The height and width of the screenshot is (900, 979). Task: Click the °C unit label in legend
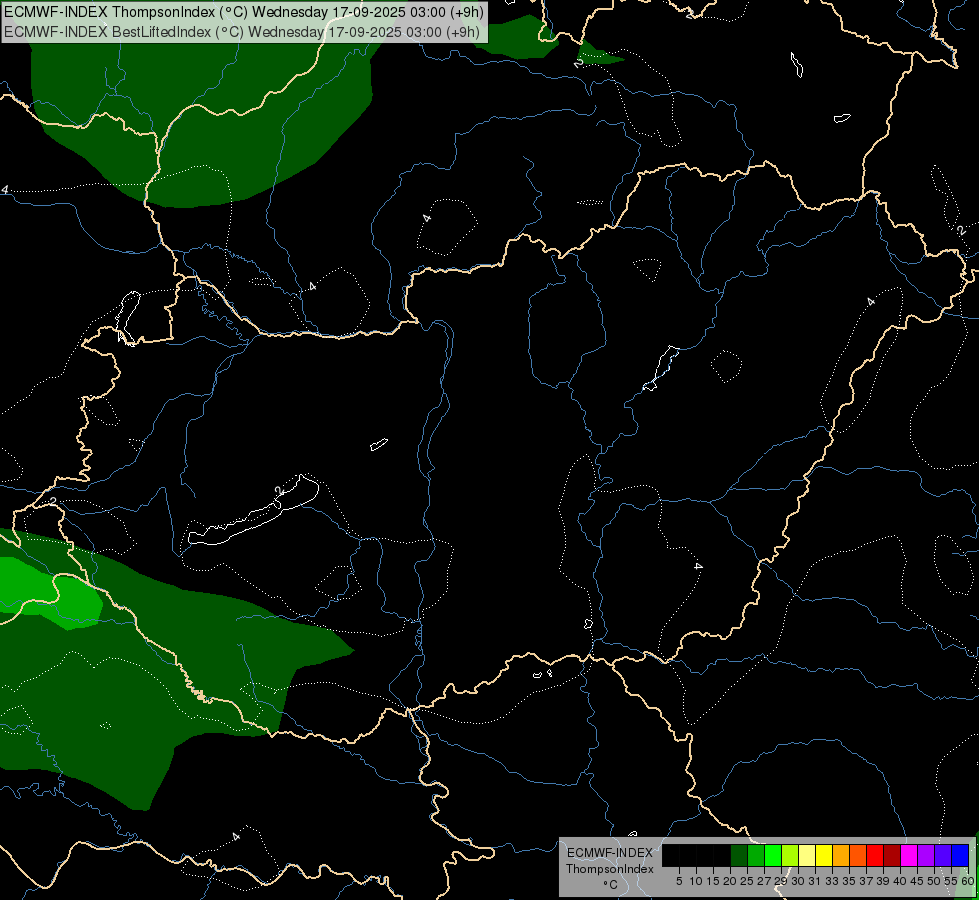[x=610, y=885]
